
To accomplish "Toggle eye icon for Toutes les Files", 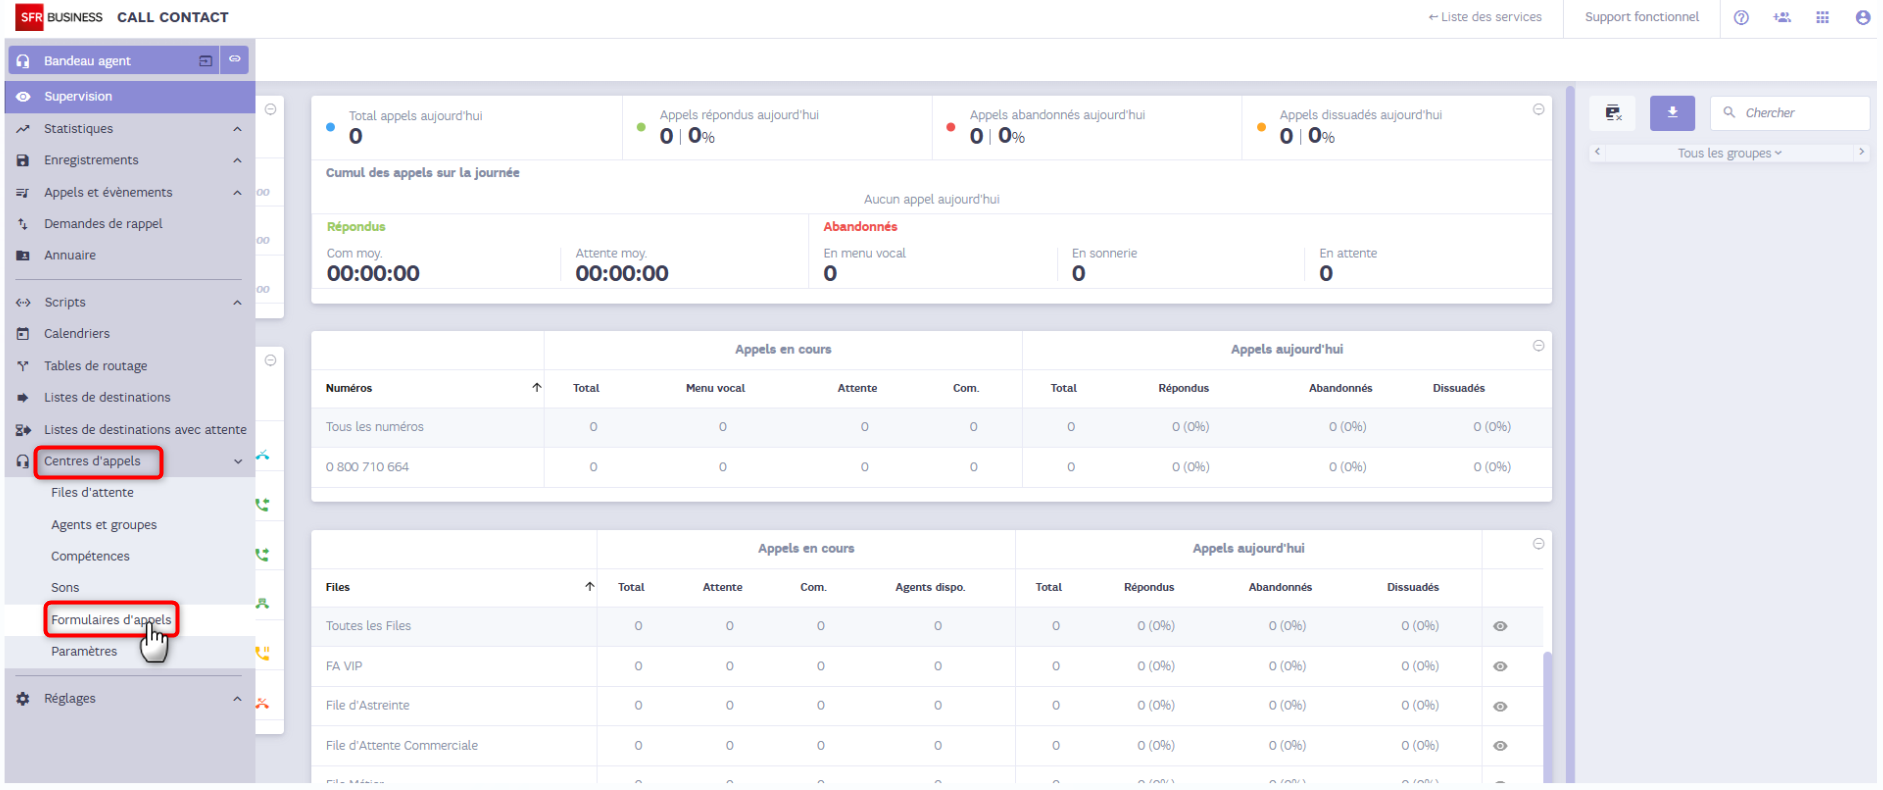I will pyautogui.click(x=1500, y=626).
